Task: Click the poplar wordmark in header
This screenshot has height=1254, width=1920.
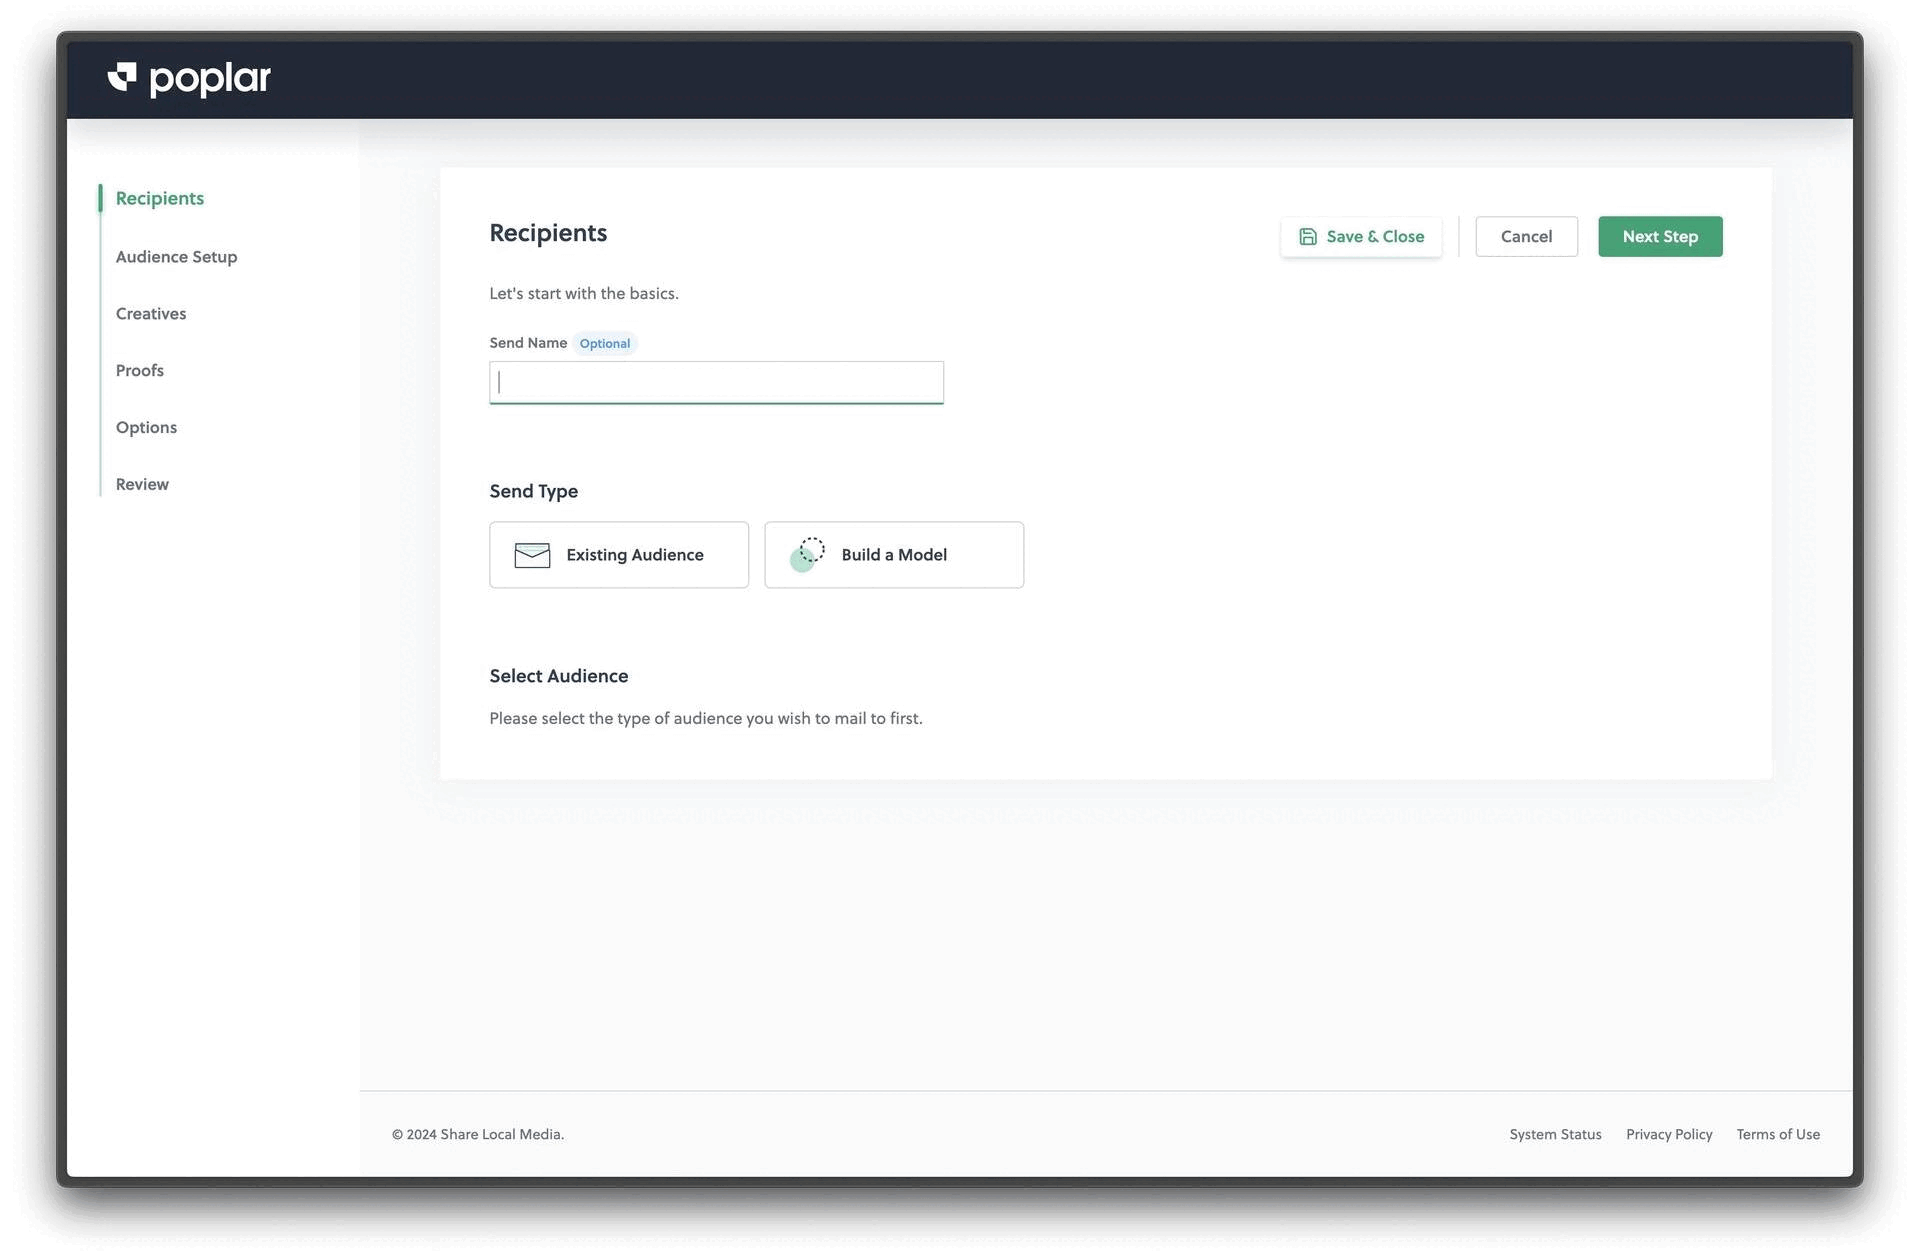Action: click(210, 80)
